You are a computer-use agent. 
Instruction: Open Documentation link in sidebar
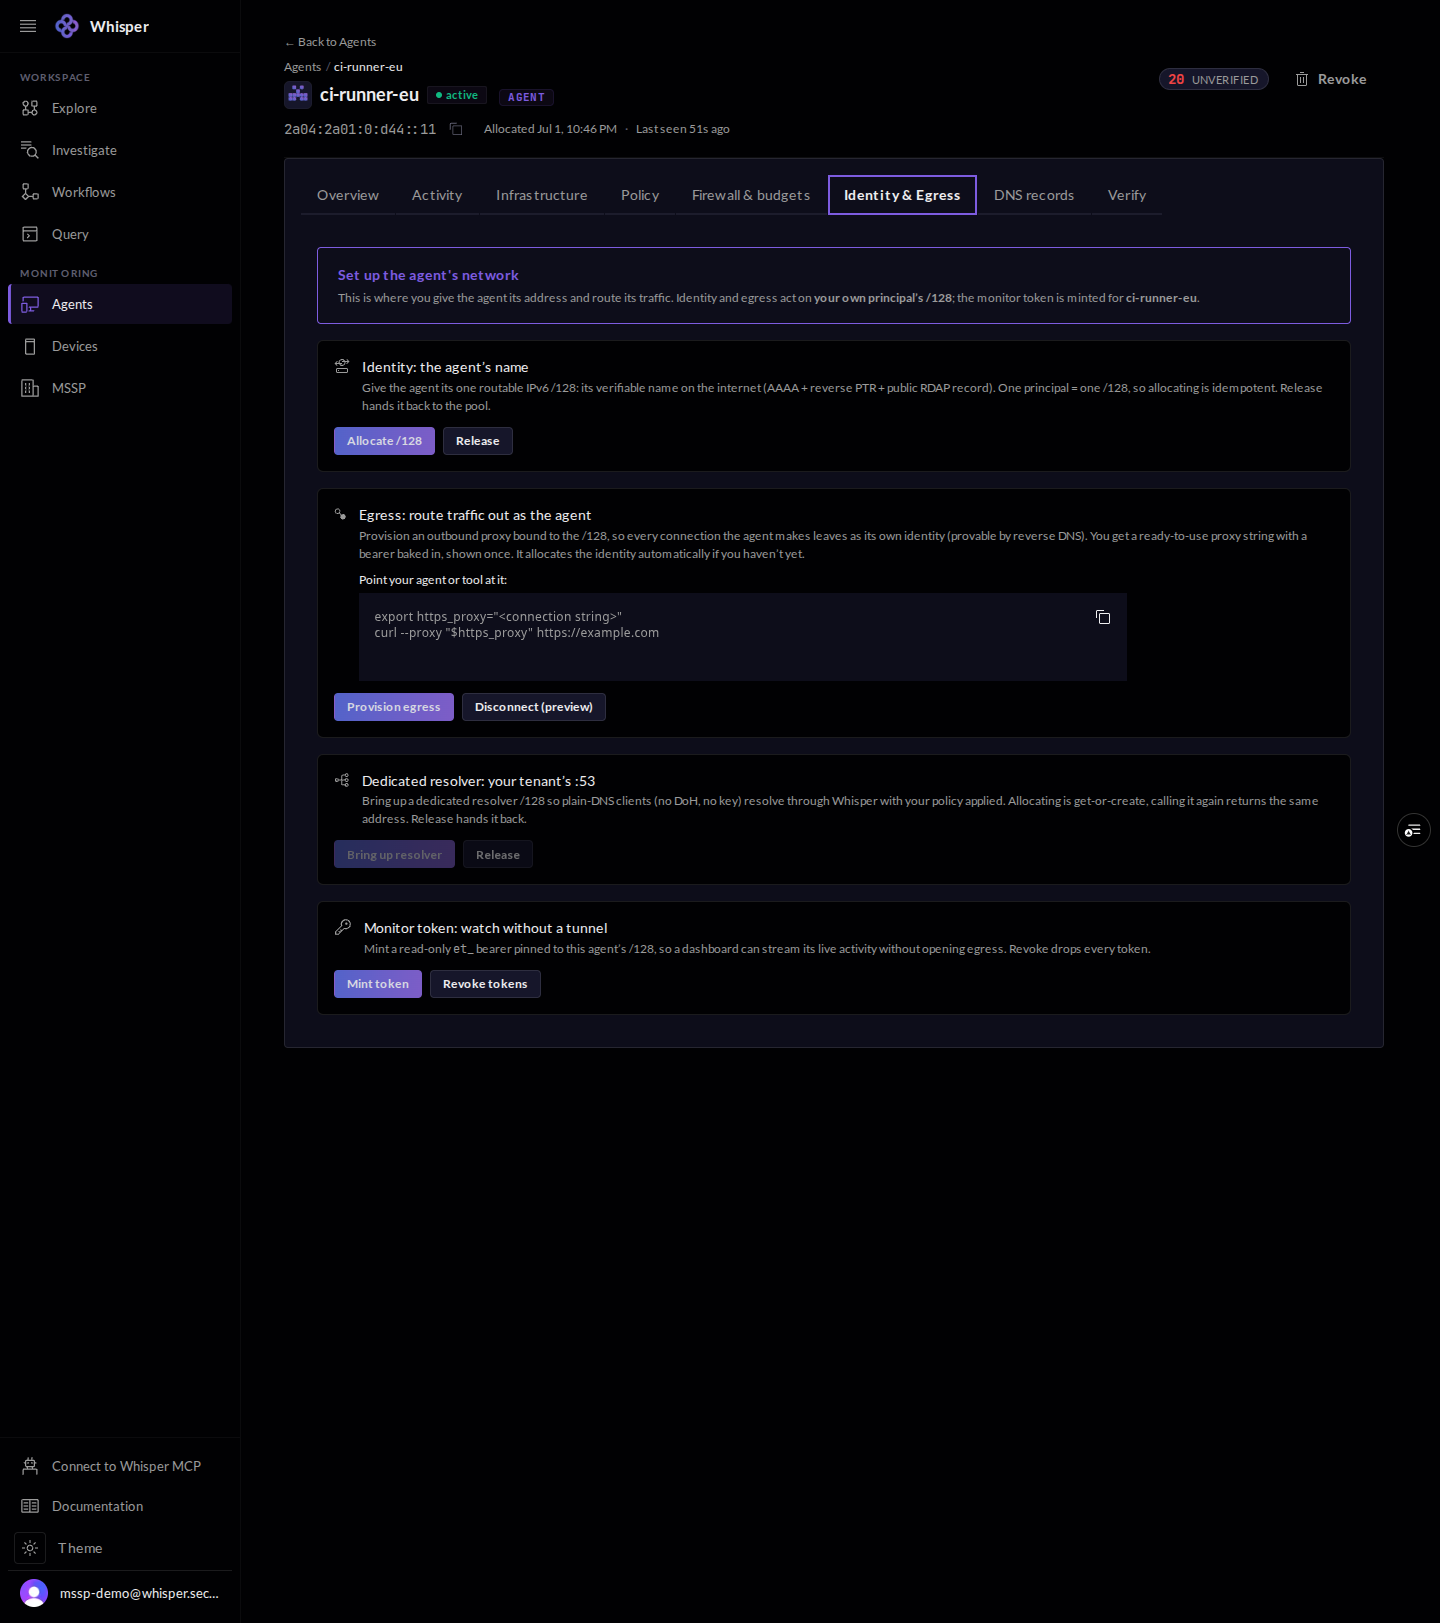click(120, 1506)
